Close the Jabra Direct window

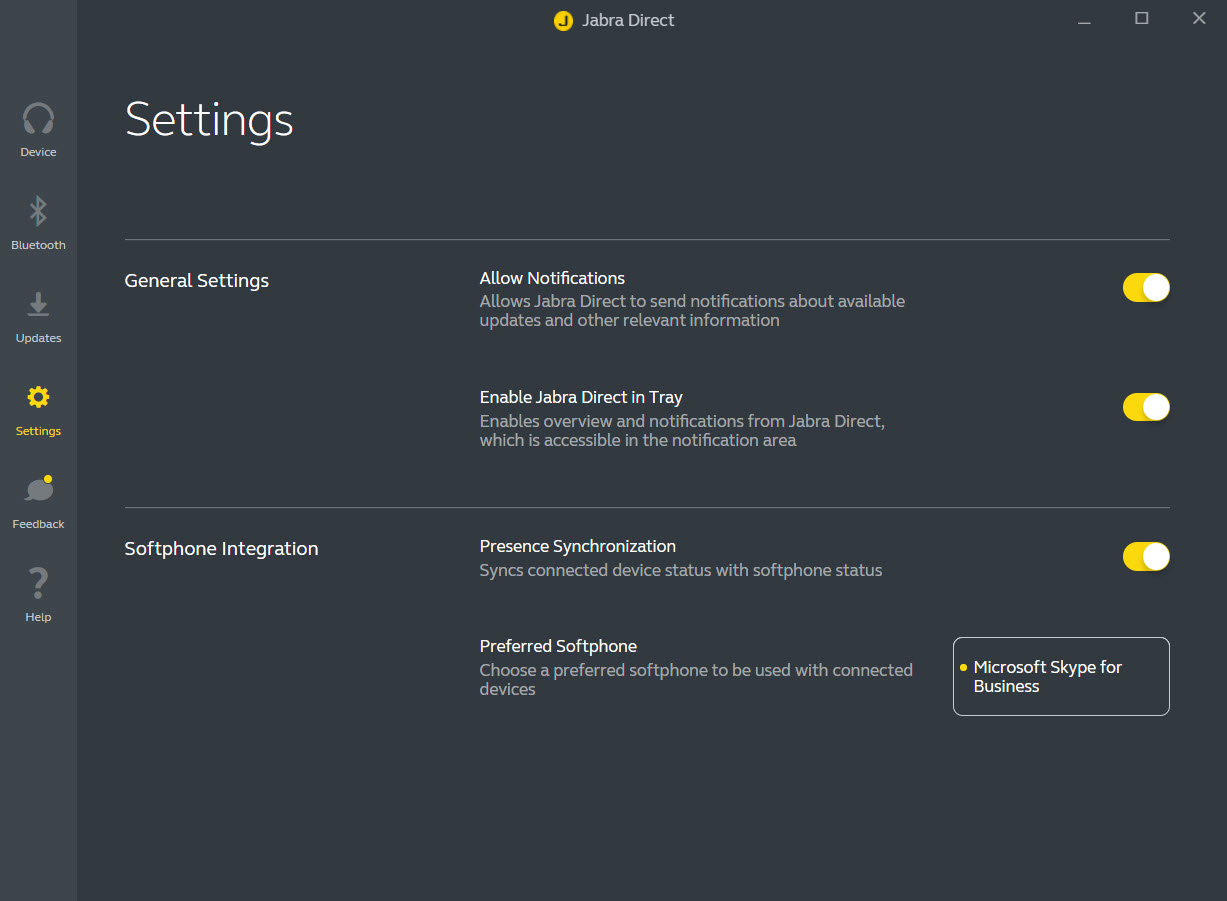point(1199,19)
